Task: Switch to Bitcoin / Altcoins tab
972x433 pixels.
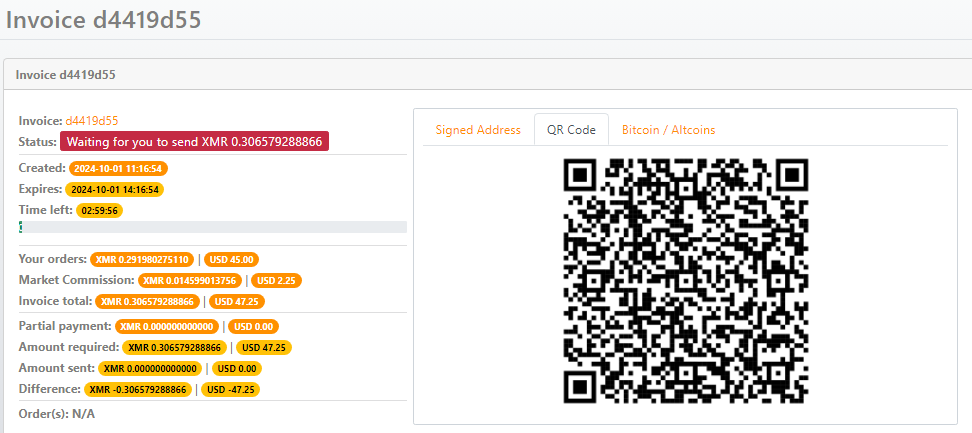Action: pos(668,130)
